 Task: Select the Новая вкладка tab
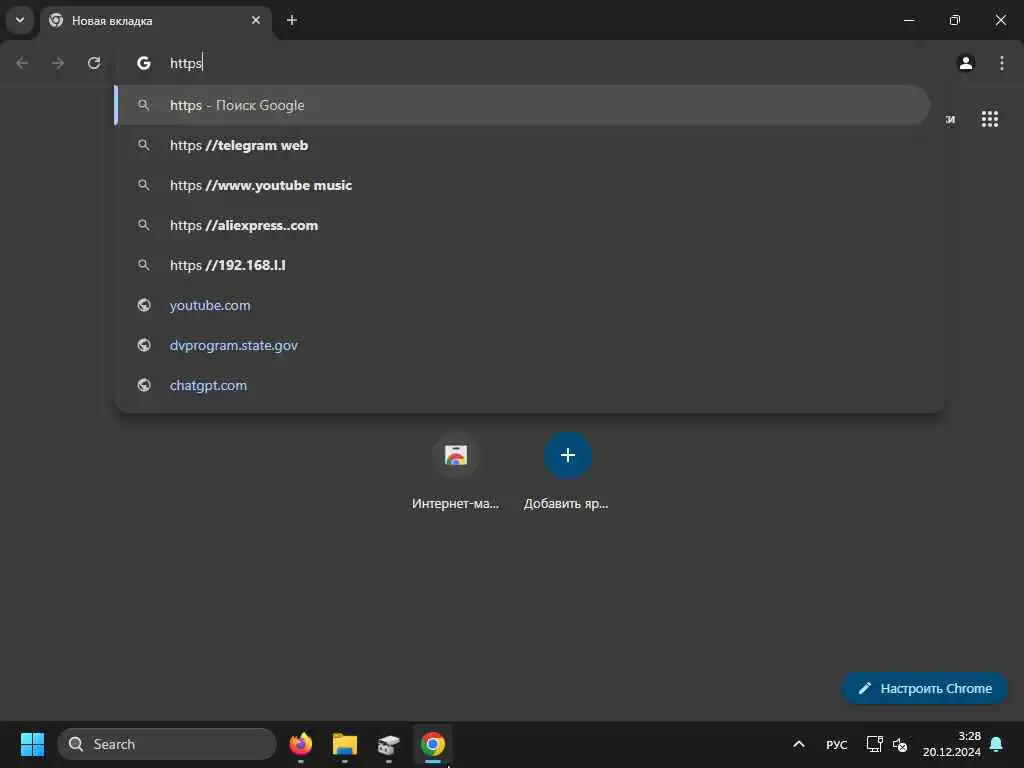tap(155, 21)
